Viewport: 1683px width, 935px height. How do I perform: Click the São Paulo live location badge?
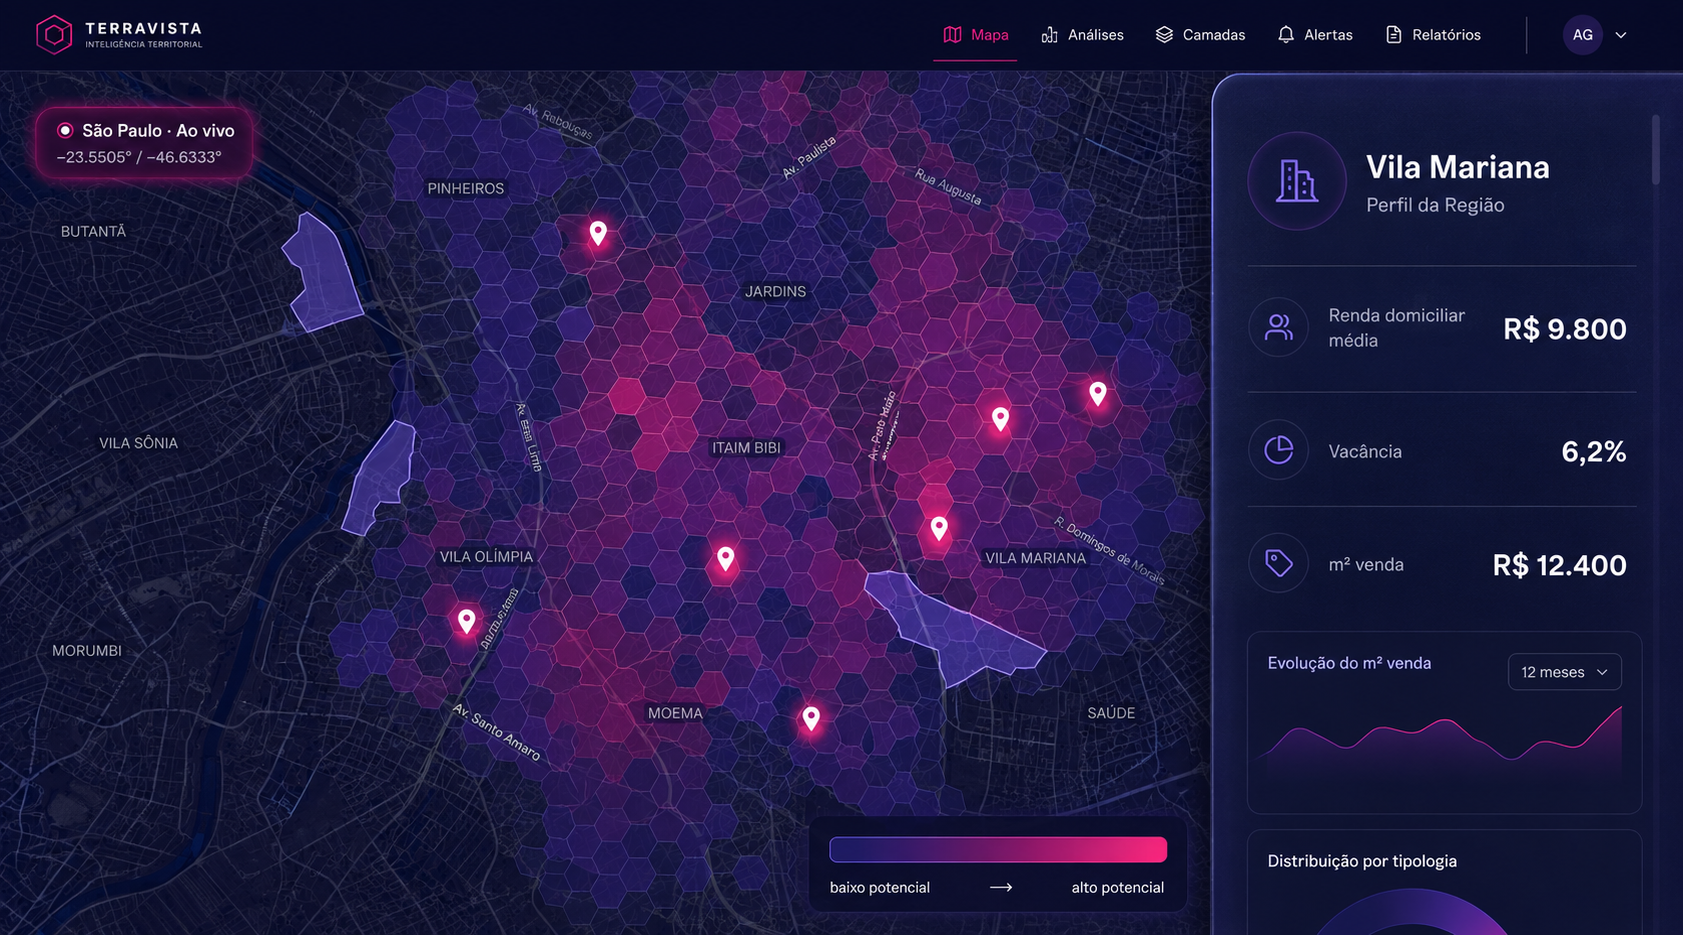[x=144, y=143]
